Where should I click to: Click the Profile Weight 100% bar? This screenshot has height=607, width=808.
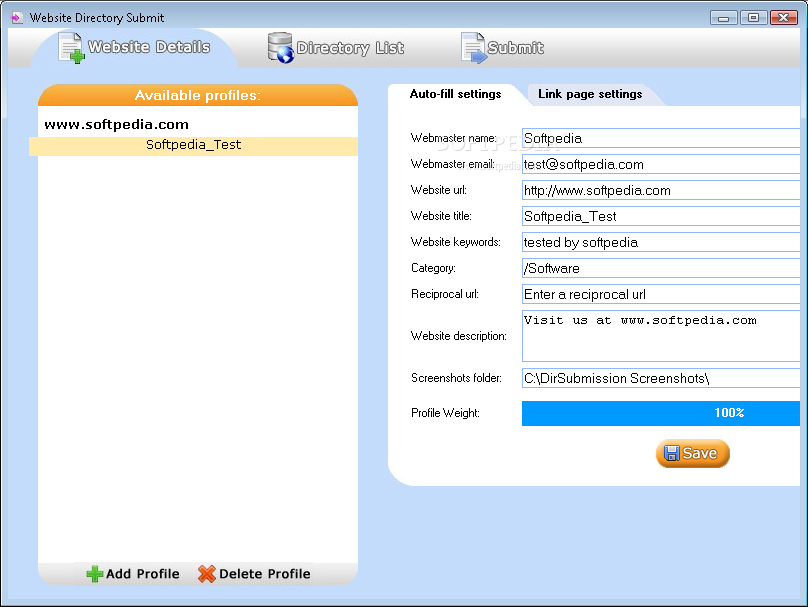(661, 413)
